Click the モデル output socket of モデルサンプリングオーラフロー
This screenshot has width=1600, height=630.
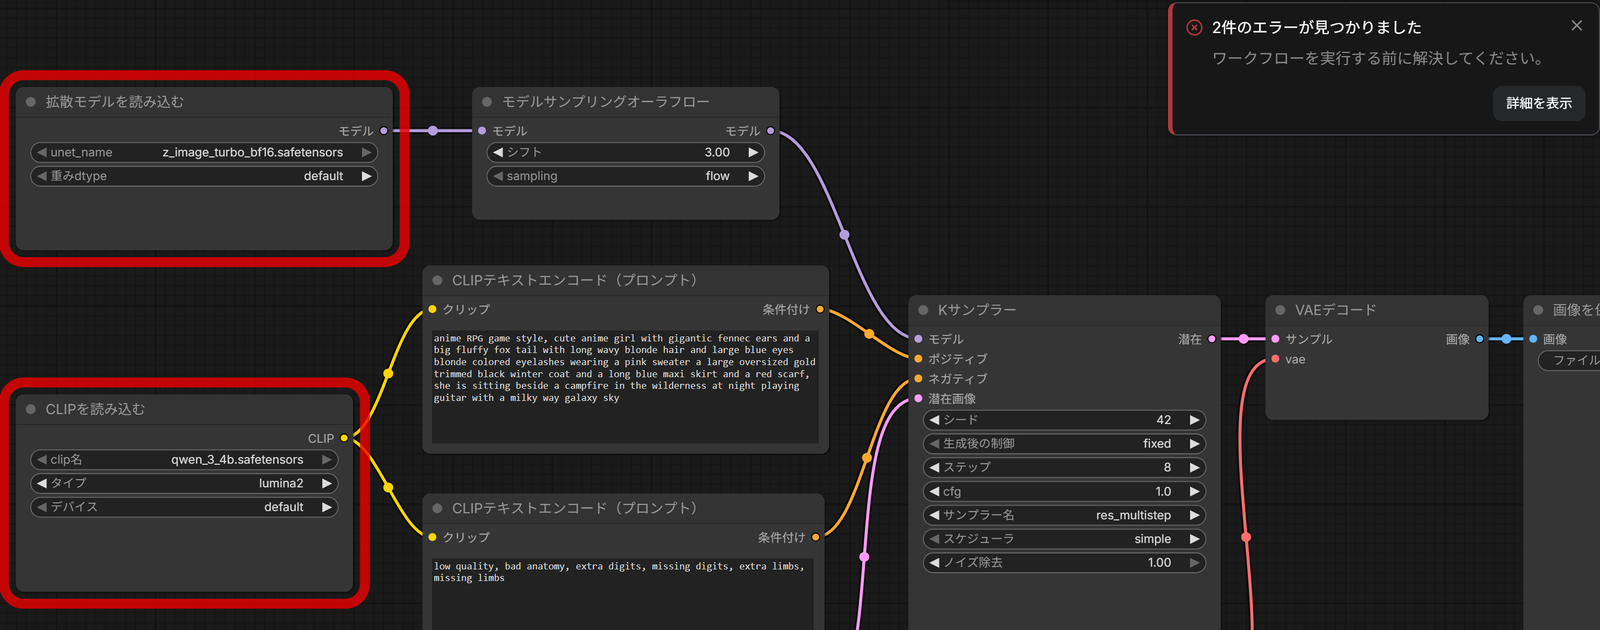(x=770, y=131)
